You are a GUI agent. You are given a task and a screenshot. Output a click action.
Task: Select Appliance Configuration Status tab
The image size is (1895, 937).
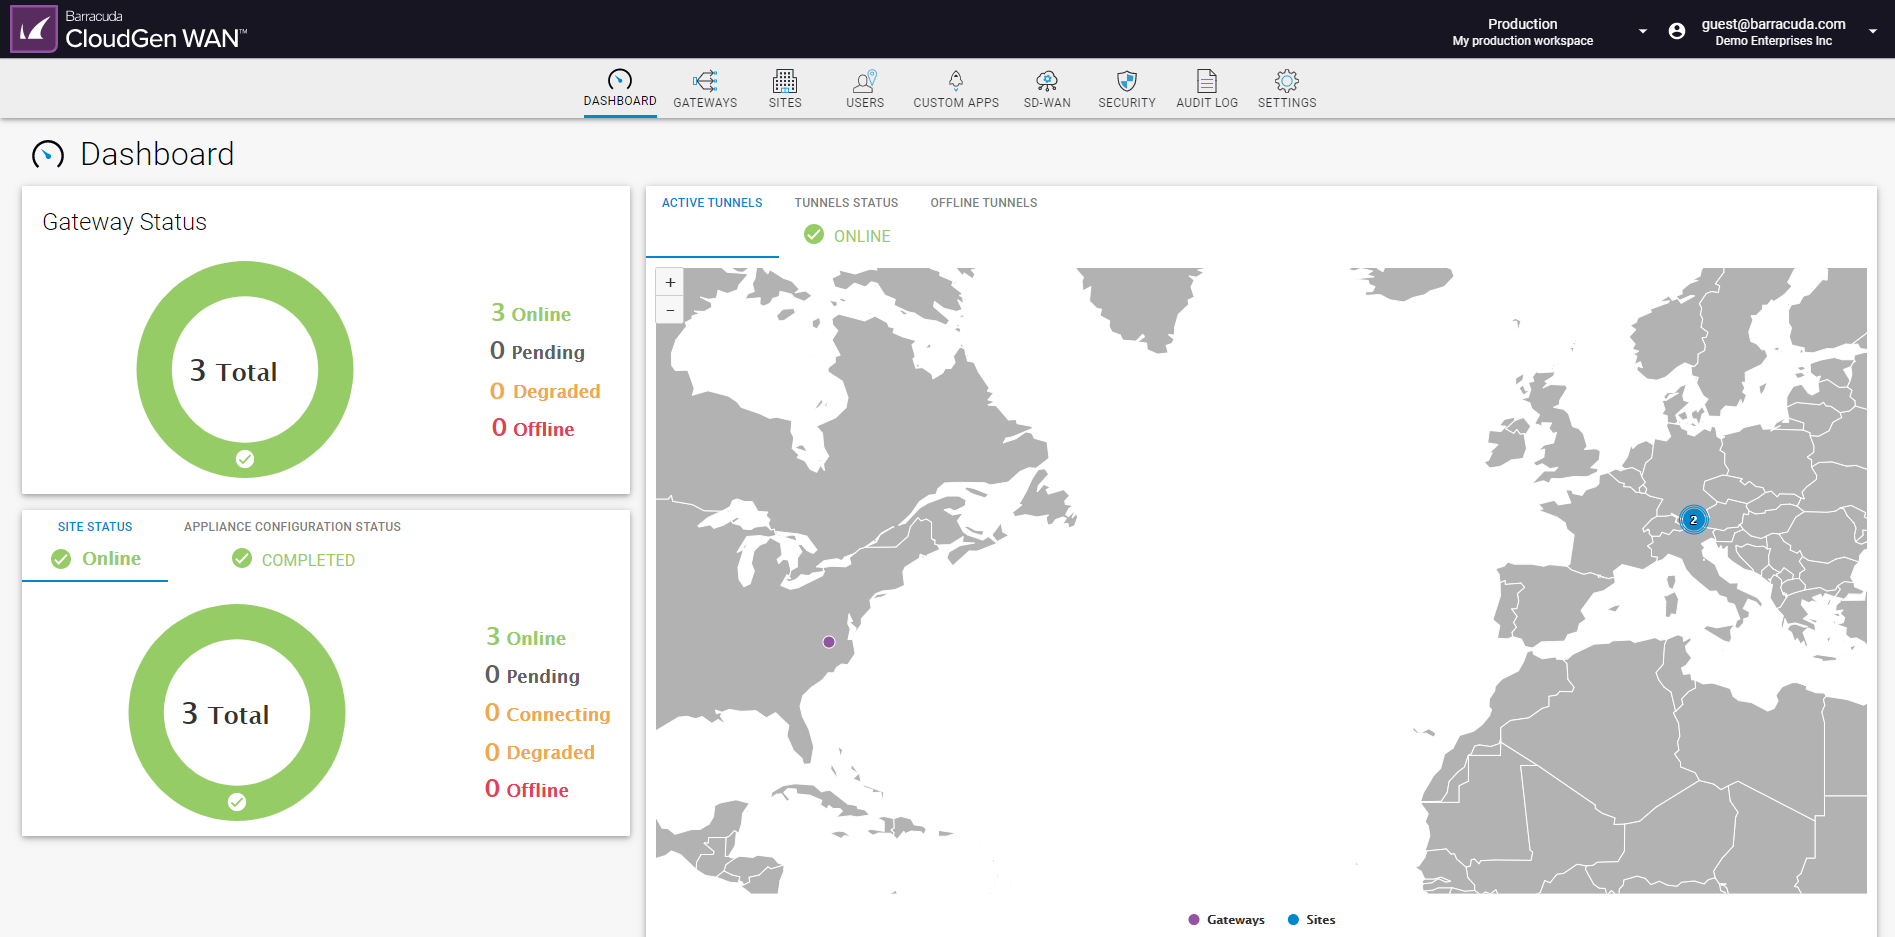(292, 527)
